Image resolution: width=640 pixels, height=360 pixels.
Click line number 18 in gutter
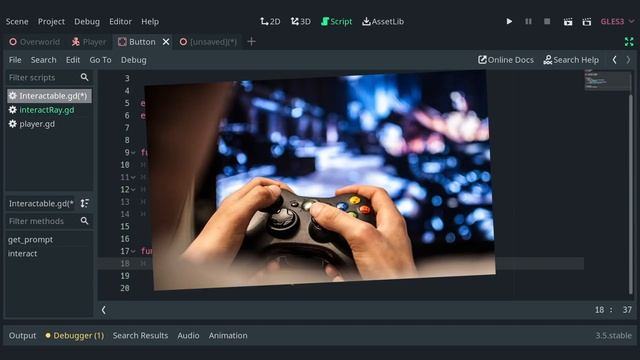125,263
